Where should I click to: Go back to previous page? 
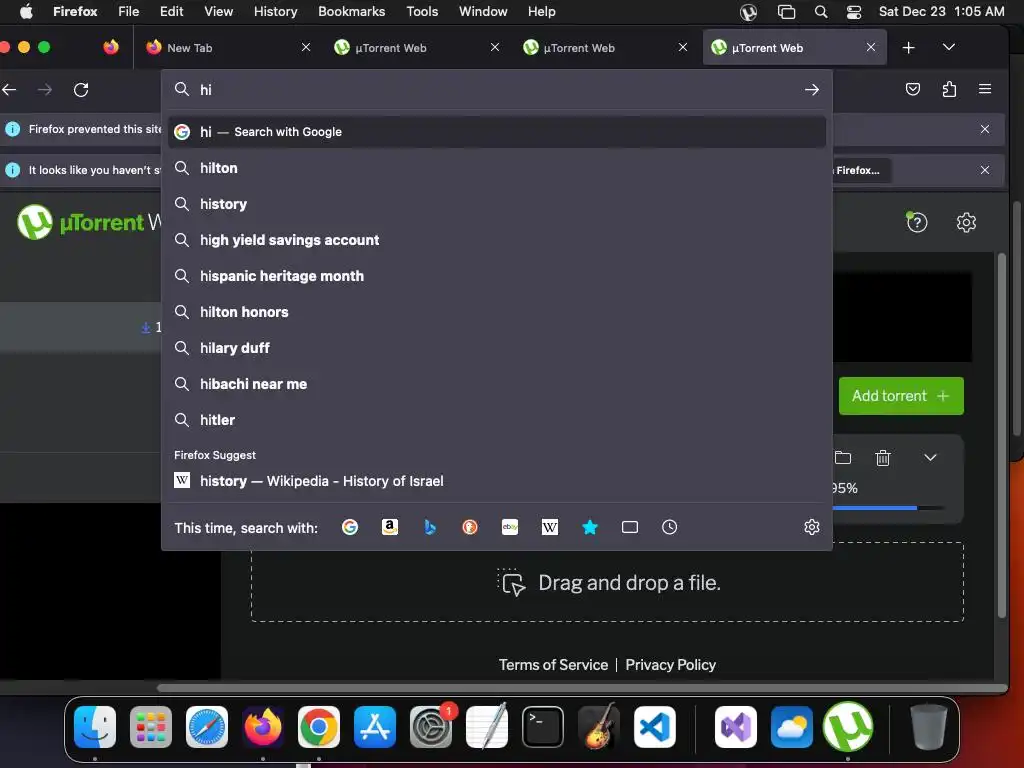(9, 90)
